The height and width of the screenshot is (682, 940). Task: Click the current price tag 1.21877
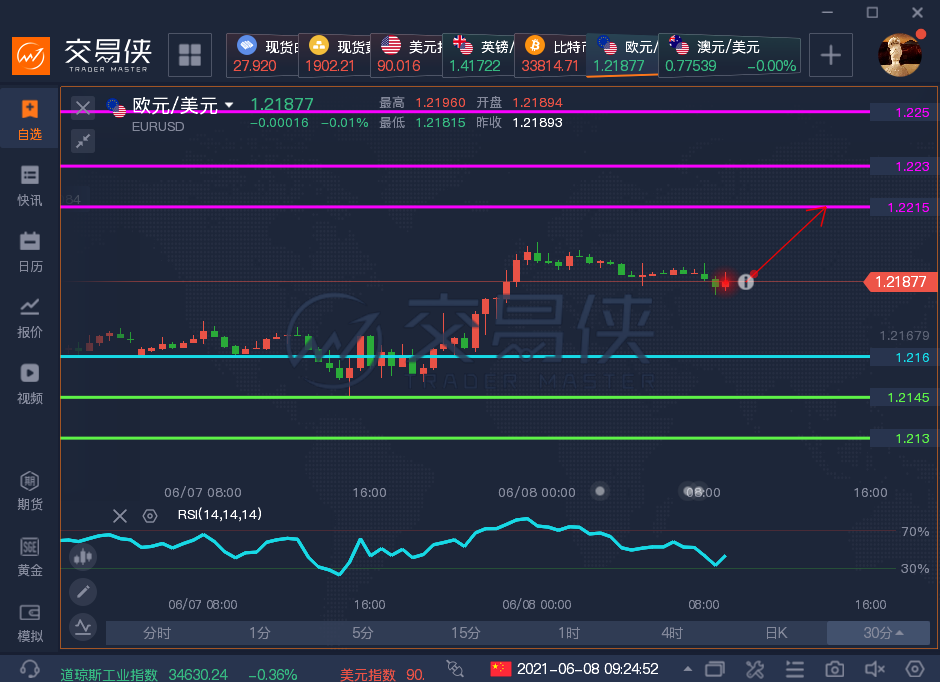900,282
